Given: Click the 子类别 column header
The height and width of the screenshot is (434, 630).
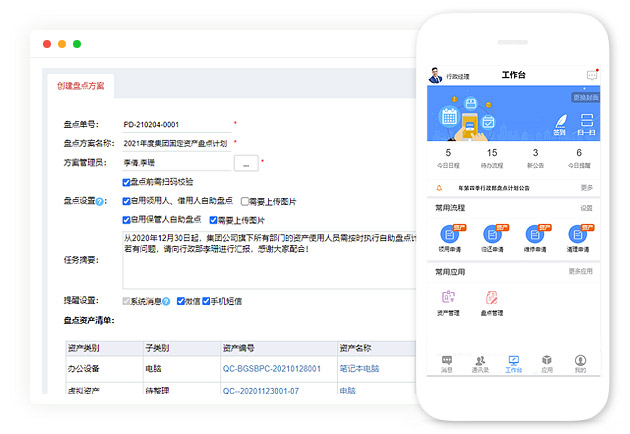Looking at the screenshot, I should (x=182, y=348).
